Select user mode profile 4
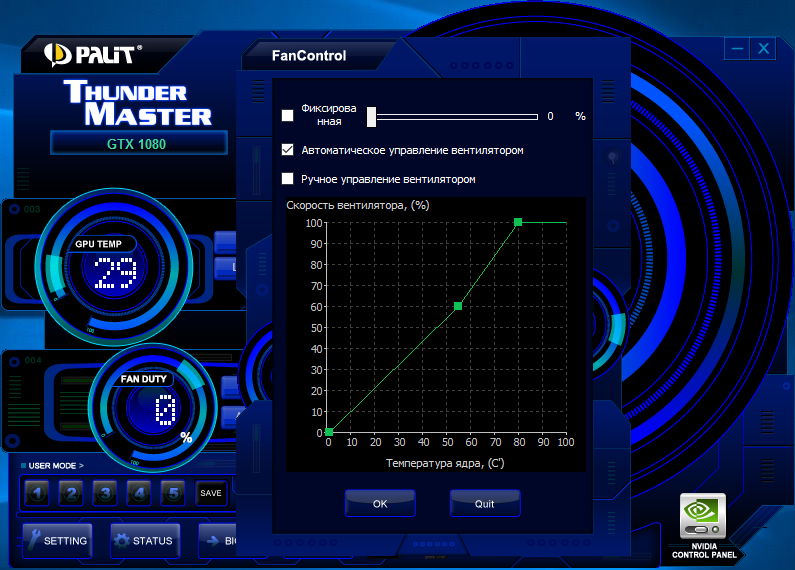795x570 pixels. point(139,493)
